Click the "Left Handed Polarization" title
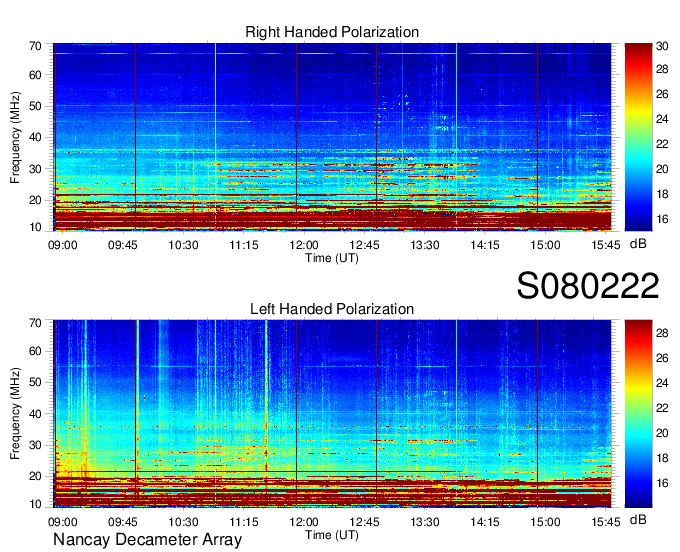The height and width of the screenshot is (552, 680). [332, 309]
